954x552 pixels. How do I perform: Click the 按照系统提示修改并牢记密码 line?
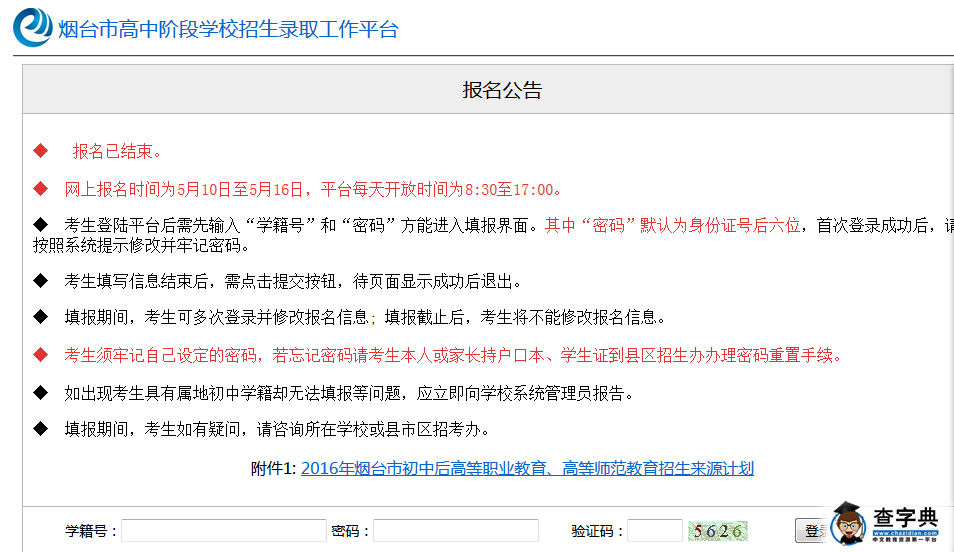[x=141, y=245]
